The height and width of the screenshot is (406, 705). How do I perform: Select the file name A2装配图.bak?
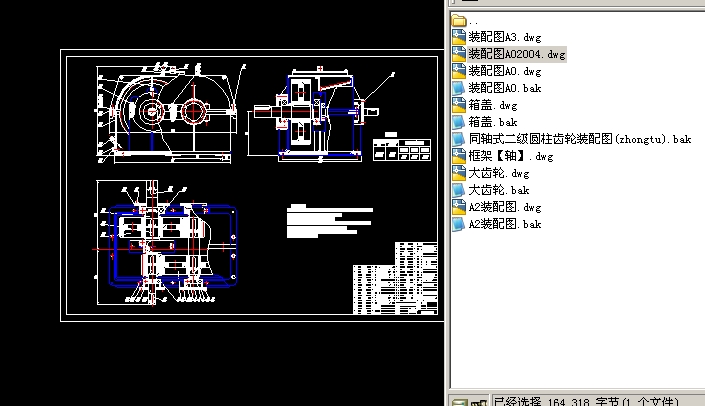[505, 224]
